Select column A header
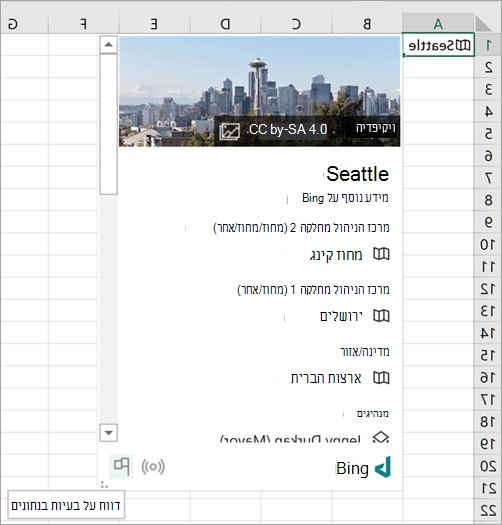Screen dimensions: 502x525 point(438,24)
